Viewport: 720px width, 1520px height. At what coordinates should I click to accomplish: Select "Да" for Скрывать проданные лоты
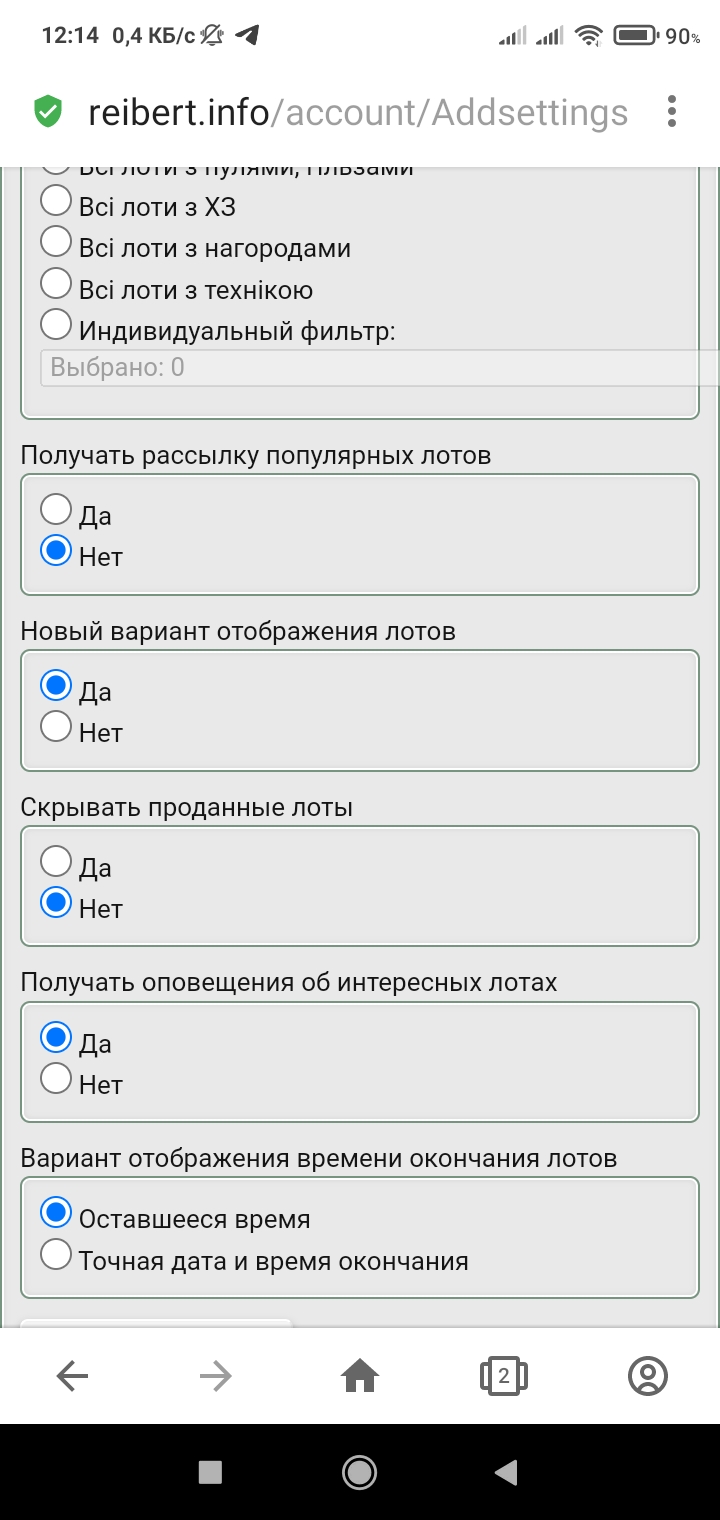[x=56, y=861]
